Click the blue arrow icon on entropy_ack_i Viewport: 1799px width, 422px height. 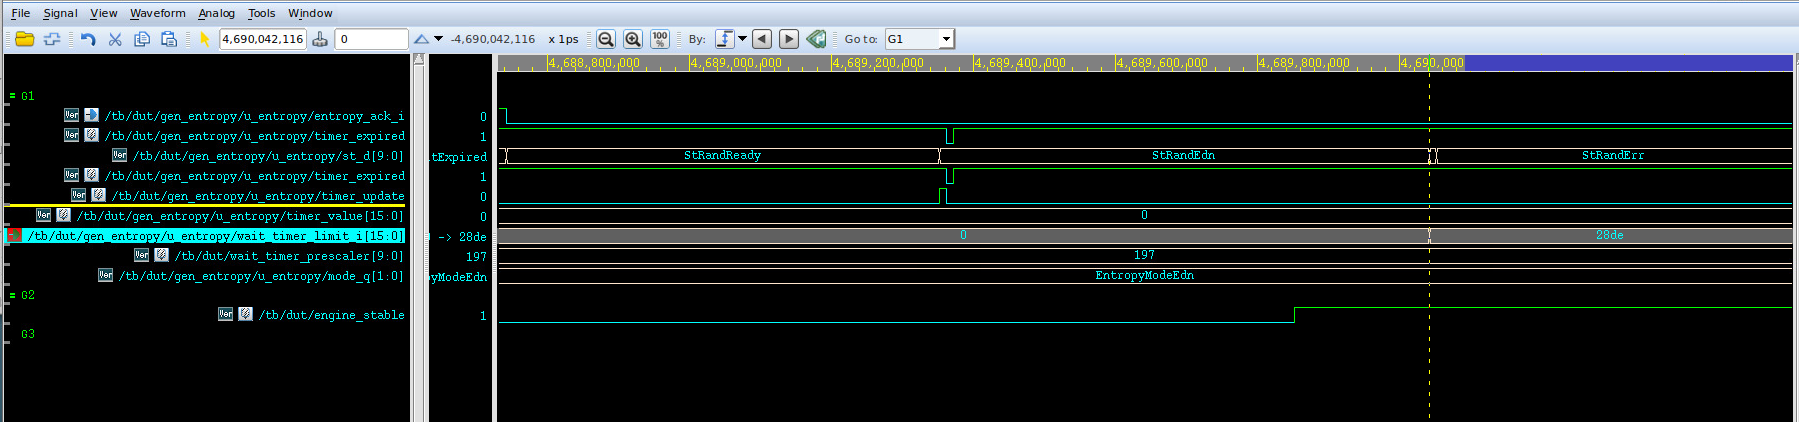coord(91,115)
